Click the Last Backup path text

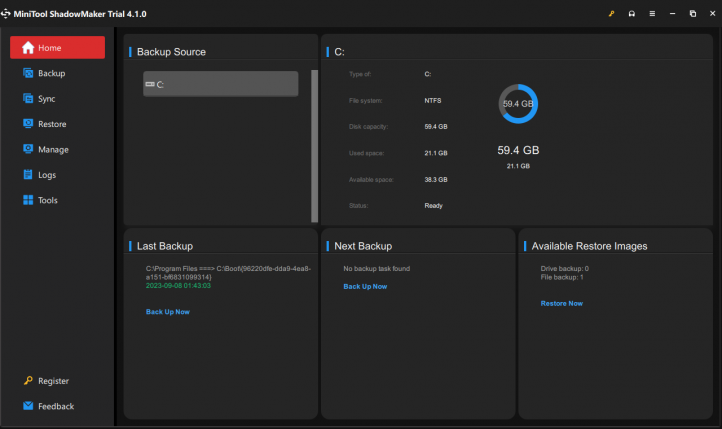coord(228,272)
